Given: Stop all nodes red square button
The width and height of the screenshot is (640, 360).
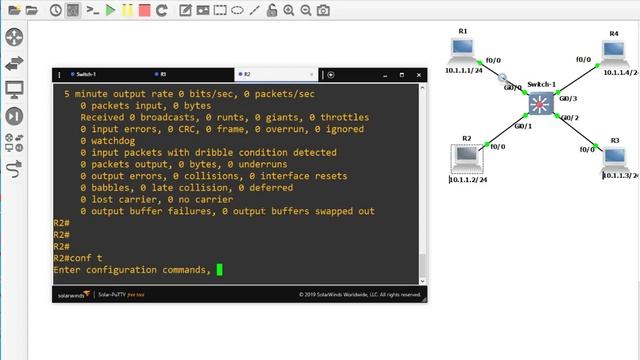Looking at the screenshot, I should tap(144, 10).
